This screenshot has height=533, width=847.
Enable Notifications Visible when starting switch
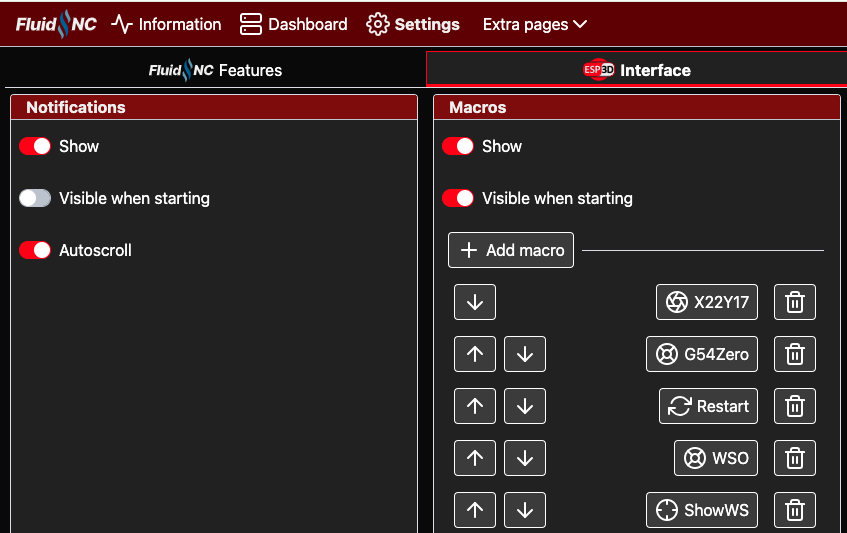35,198
